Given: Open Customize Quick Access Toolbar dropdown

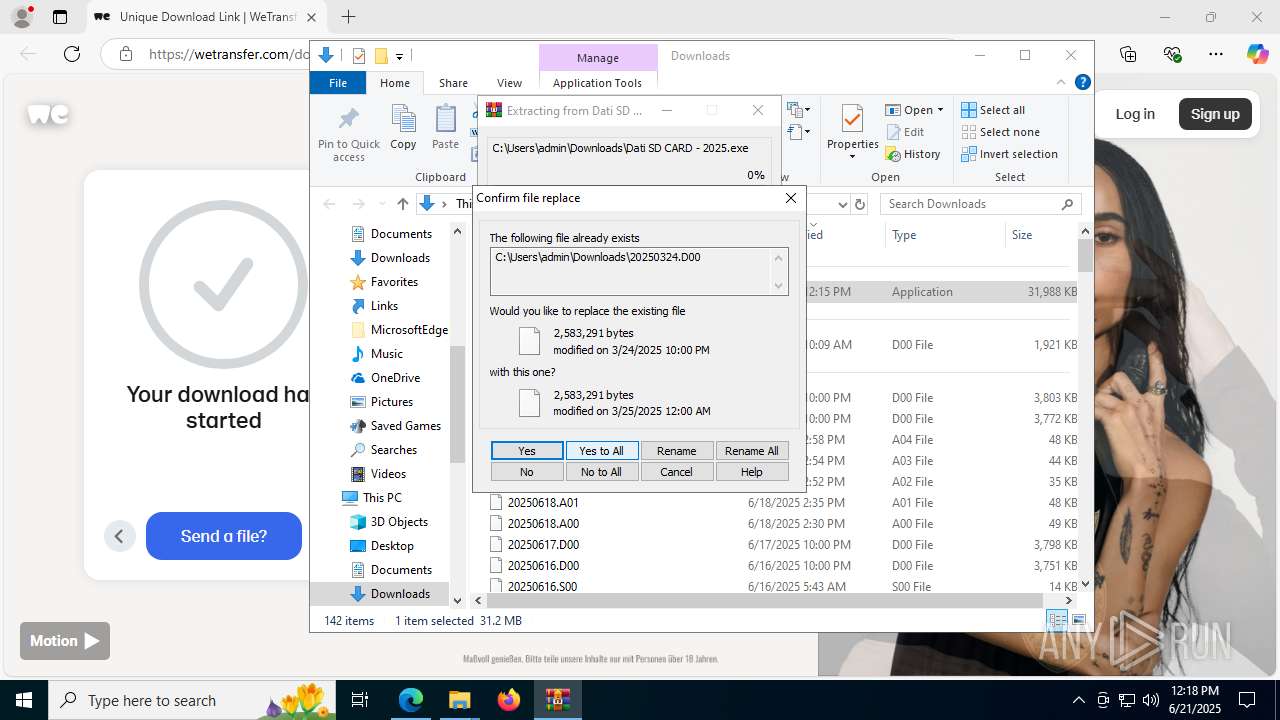Looking at the screenshot, I should click(399, 56).
